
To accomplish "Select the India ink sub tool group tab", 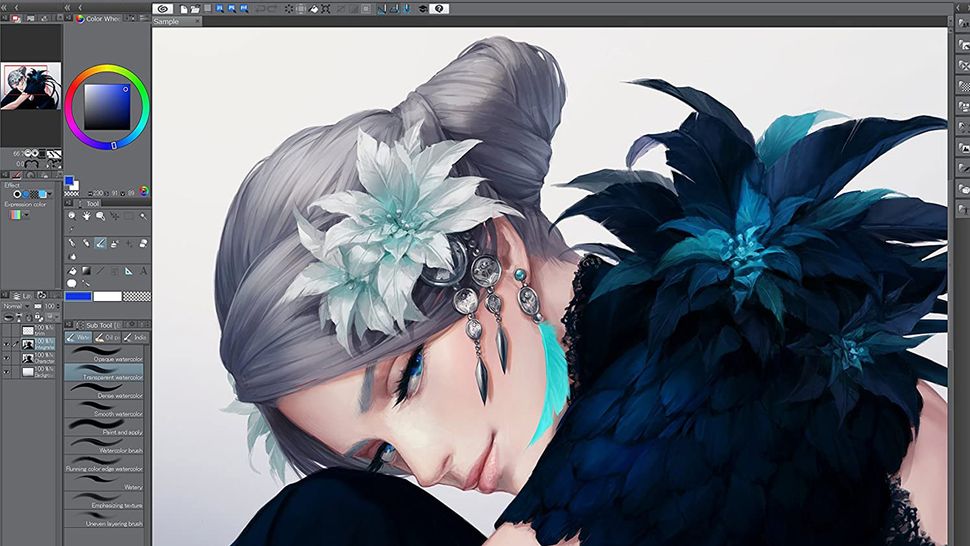I will tap(135, 337).
